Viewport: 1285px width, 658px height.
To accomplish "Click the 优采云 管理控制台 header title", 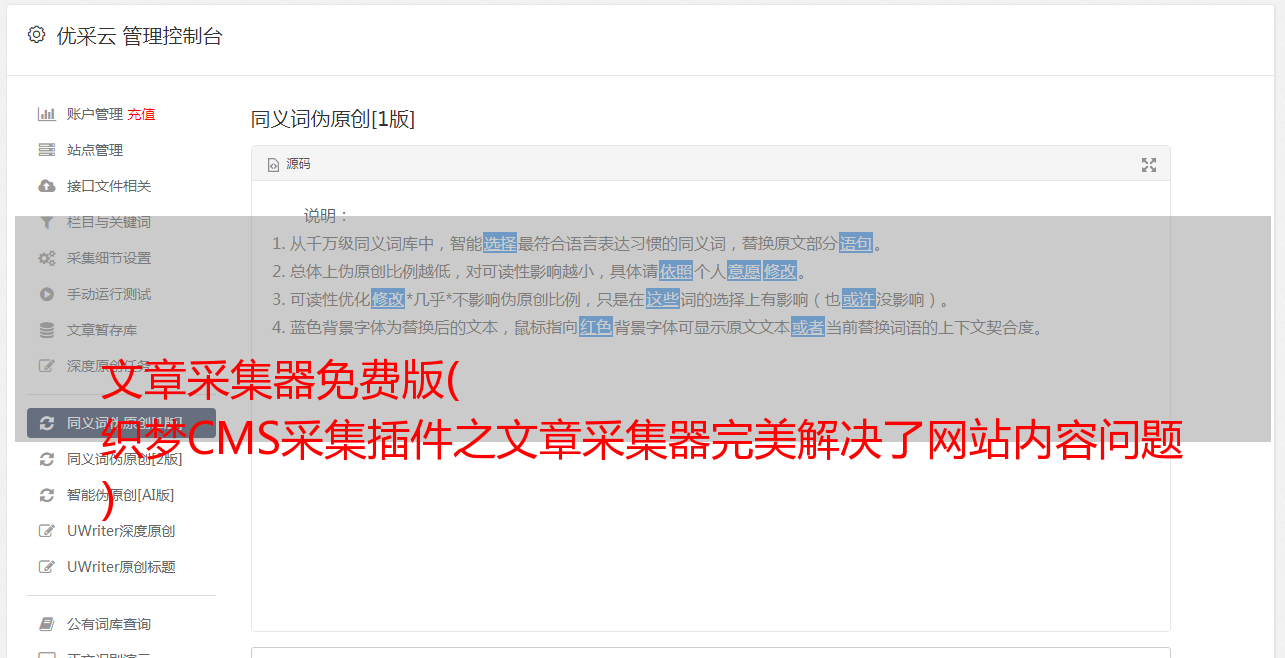I will [x=139, y=36].
